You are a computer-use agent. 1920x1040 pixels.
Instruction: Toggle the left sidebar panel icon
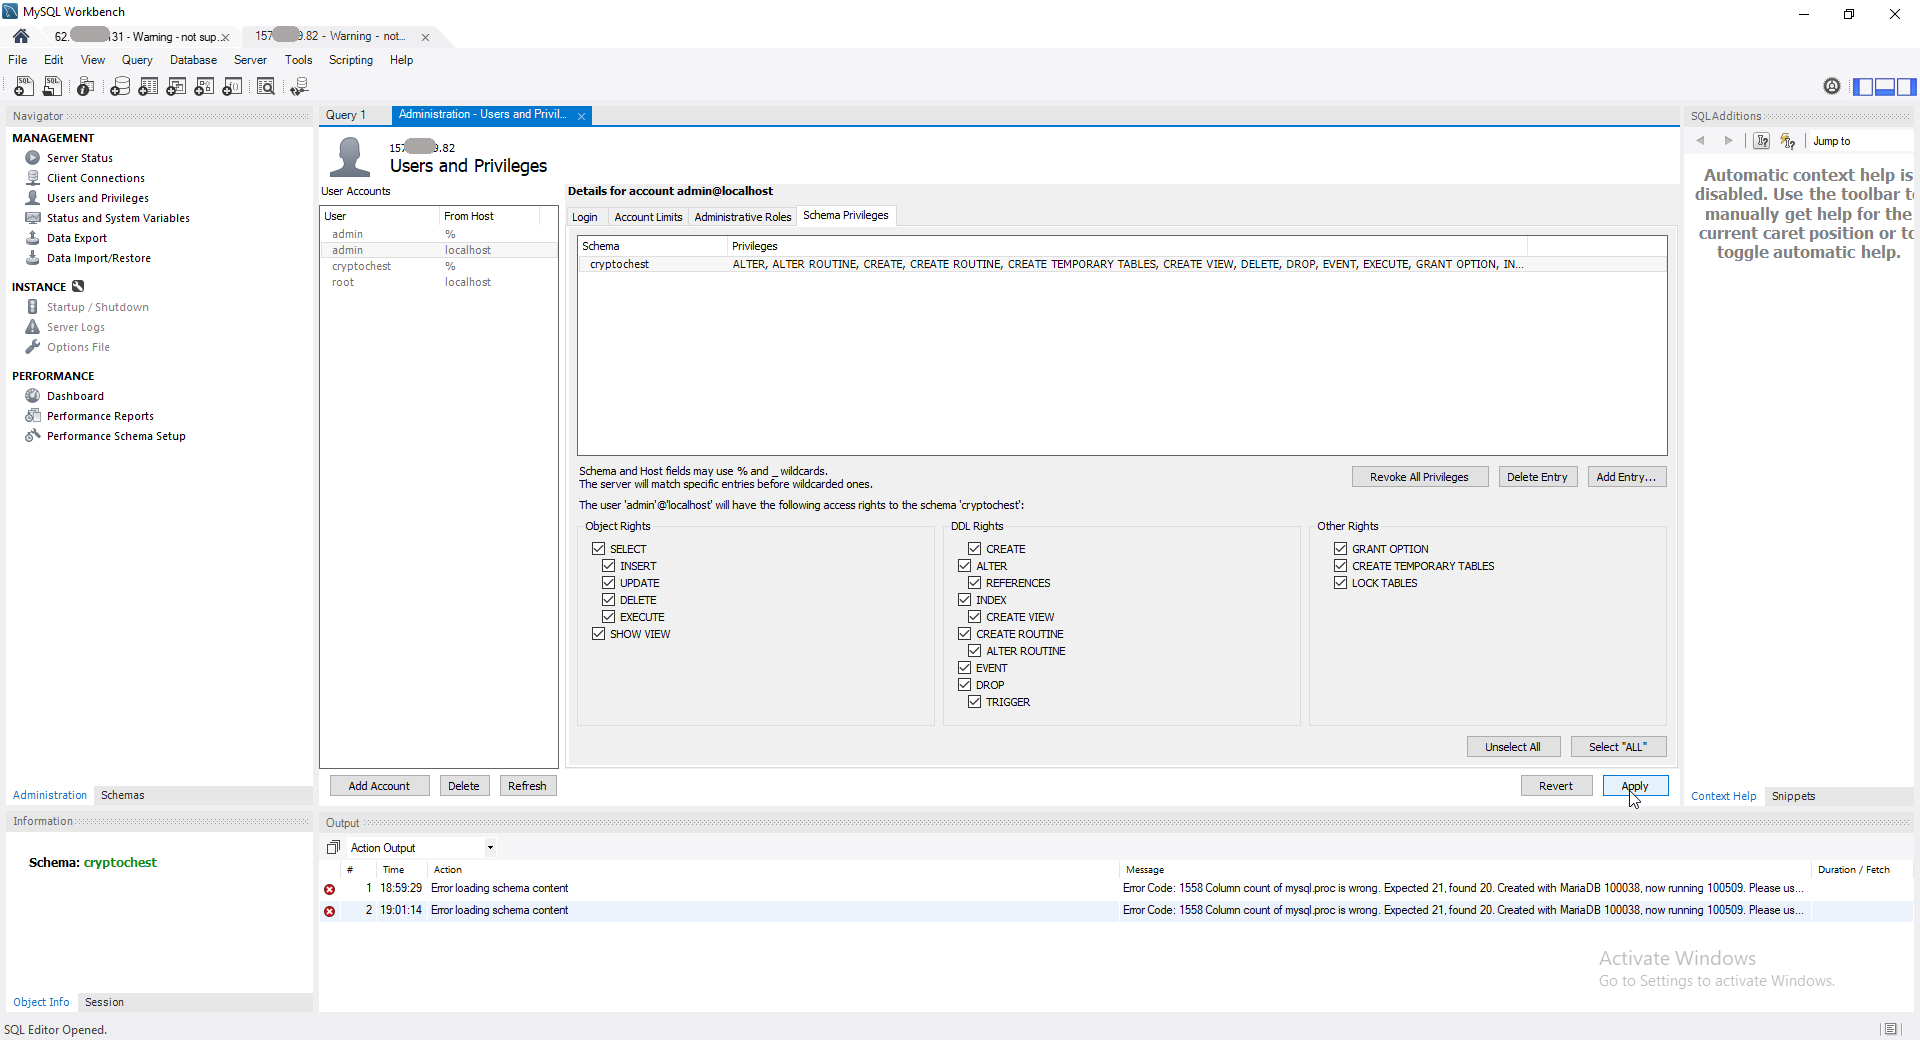[1863, 87]
